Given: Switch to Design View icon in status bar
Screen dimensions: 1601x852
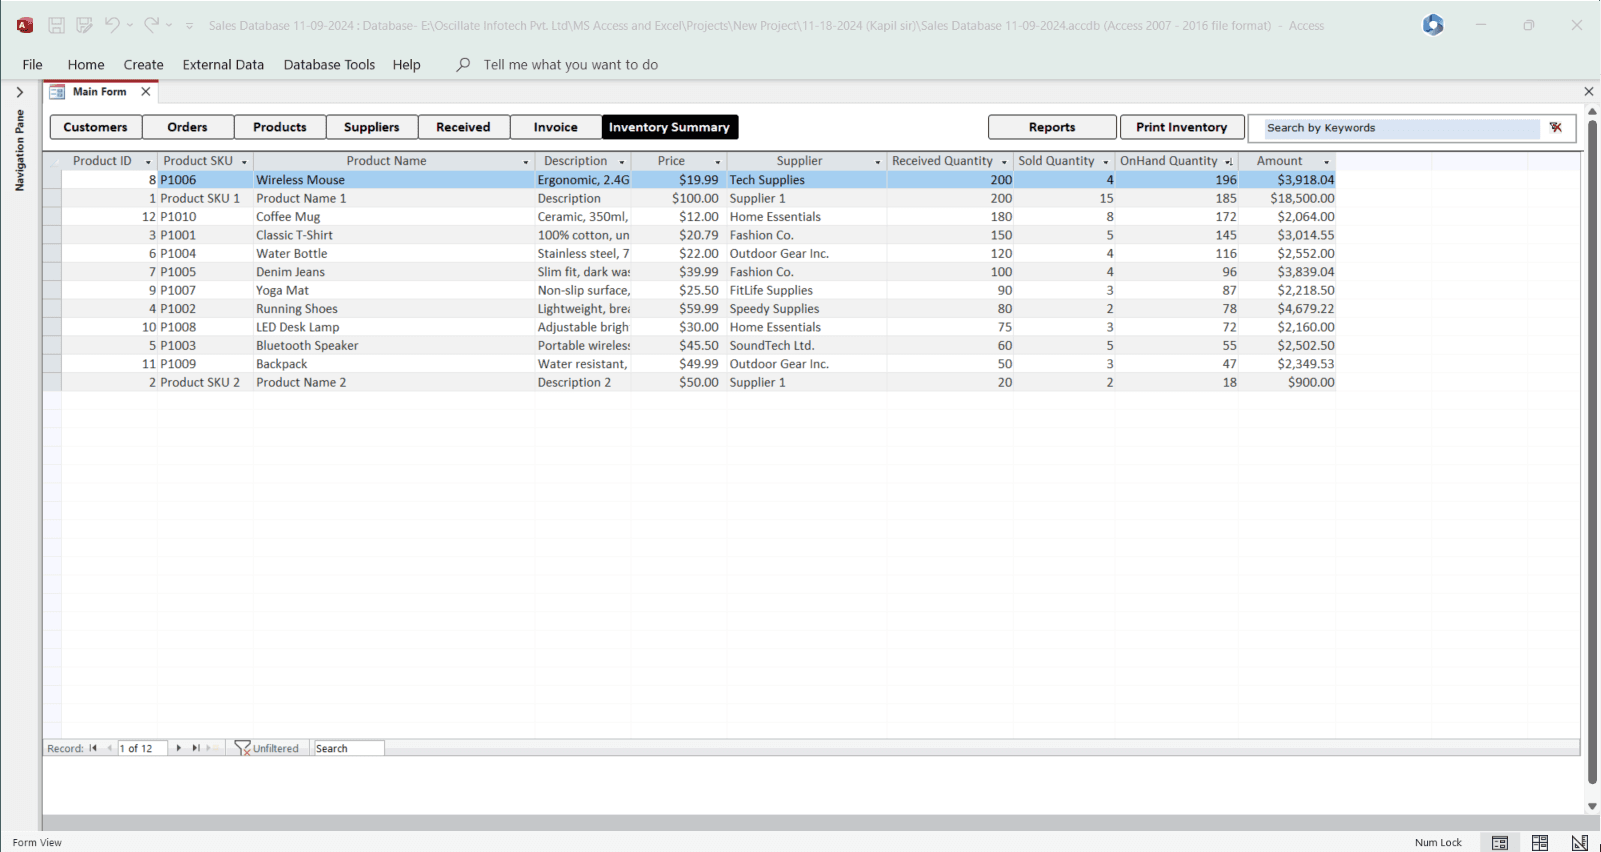Looking at the screenshot, I should point(1579,843).
